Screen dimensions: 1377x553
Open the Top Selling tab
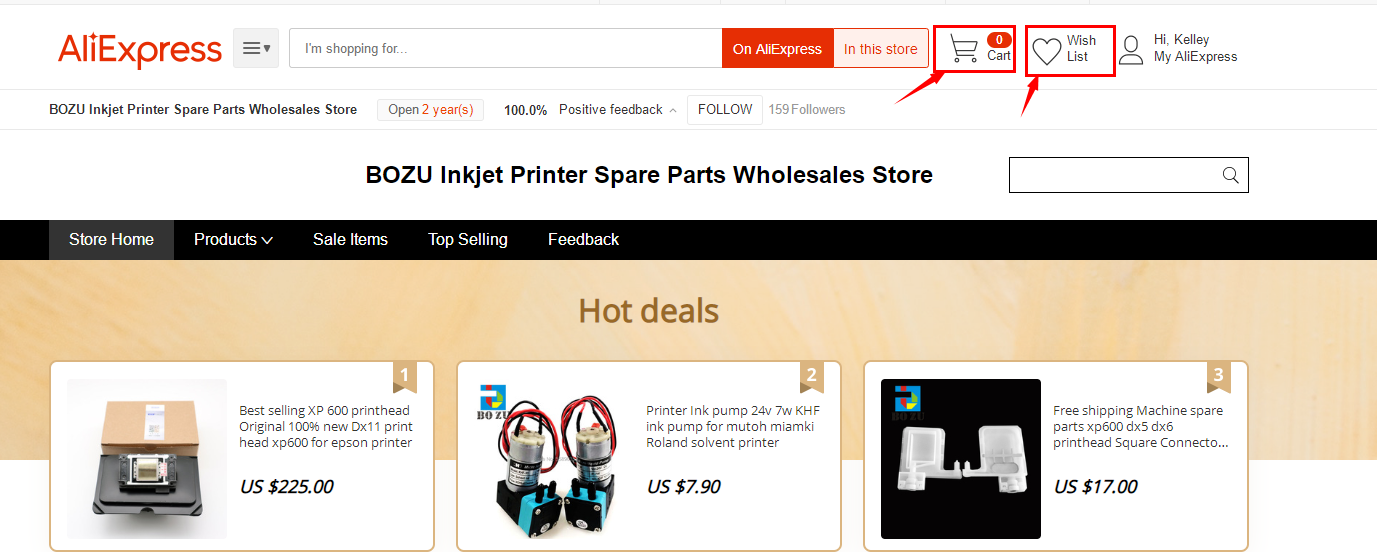[468, 240]
